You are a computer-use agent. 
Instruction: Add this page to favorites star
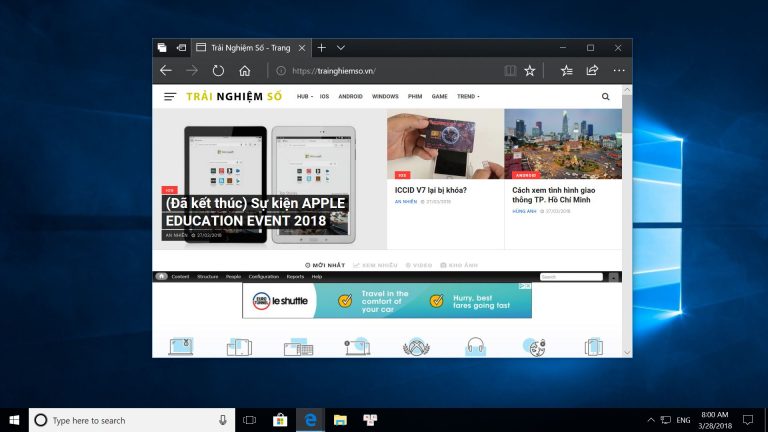(529, 71)
